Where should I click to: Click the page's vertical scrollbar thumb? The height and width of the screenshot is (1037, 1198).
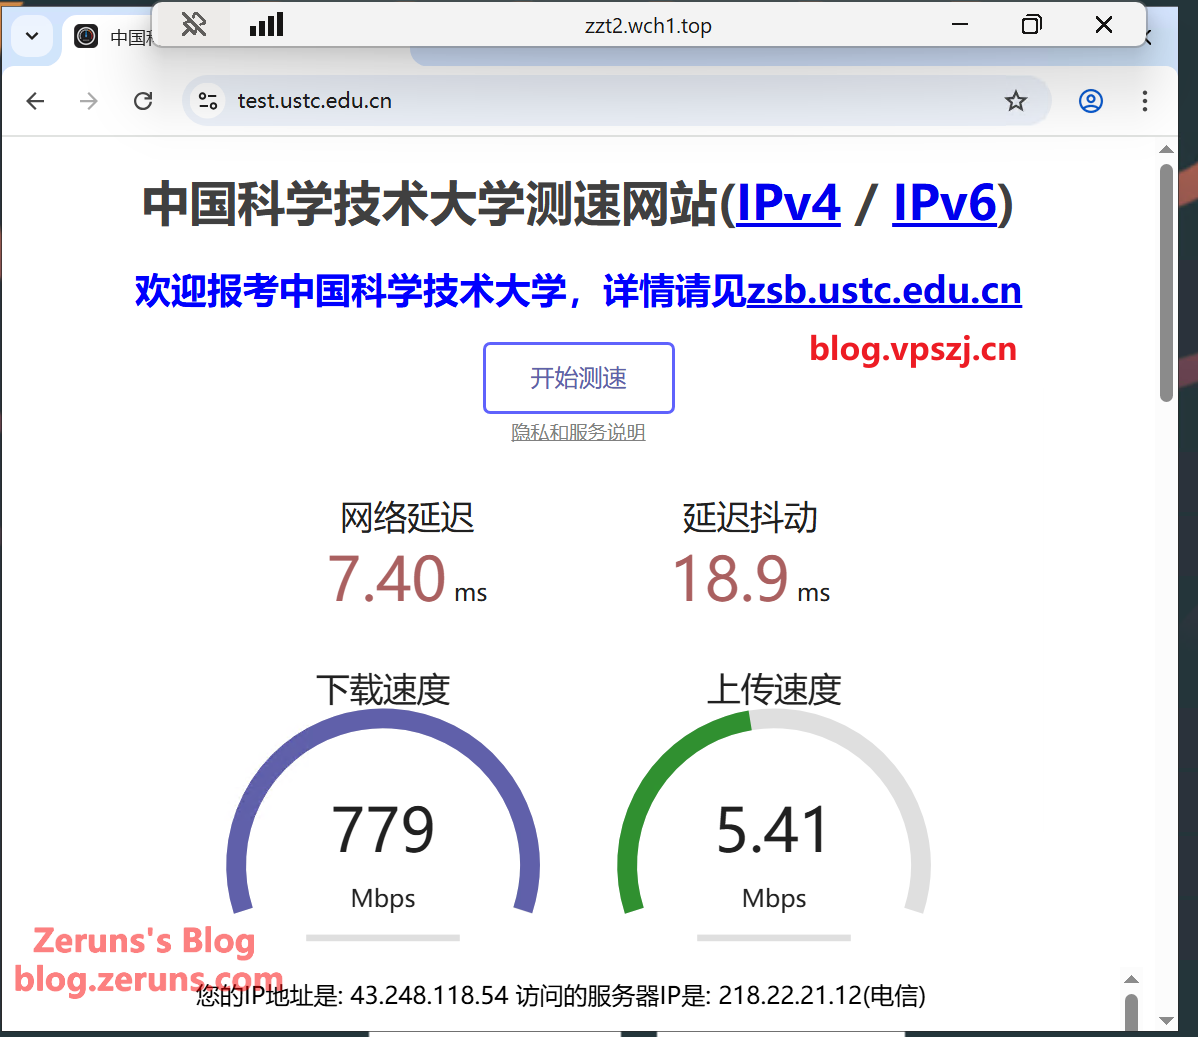point(1166,282)
